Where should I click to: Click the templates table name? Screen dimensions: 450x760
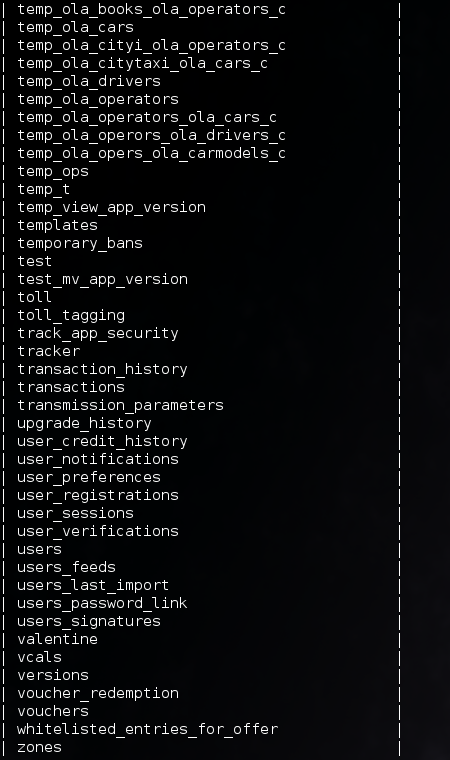pyautogui.click(x=58, y=225)
